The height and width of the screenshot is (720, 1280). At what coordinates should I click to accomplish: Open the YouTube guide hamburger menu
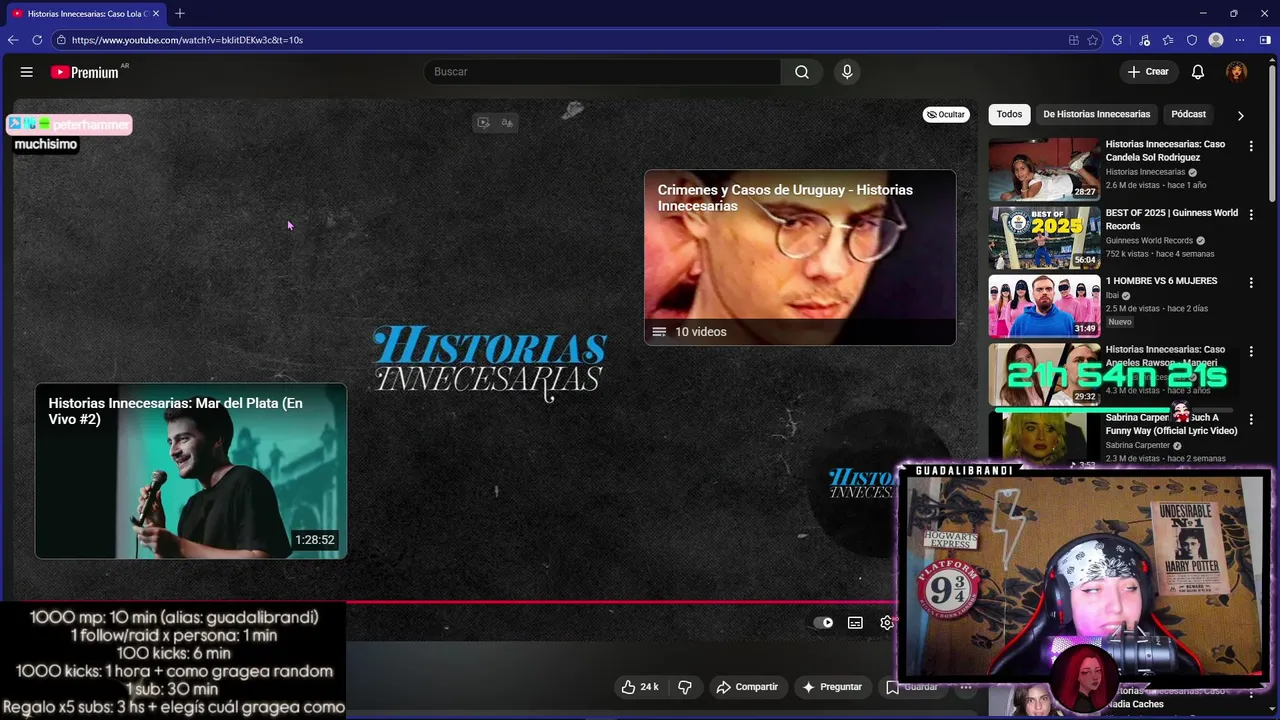(x=27, y=72)
